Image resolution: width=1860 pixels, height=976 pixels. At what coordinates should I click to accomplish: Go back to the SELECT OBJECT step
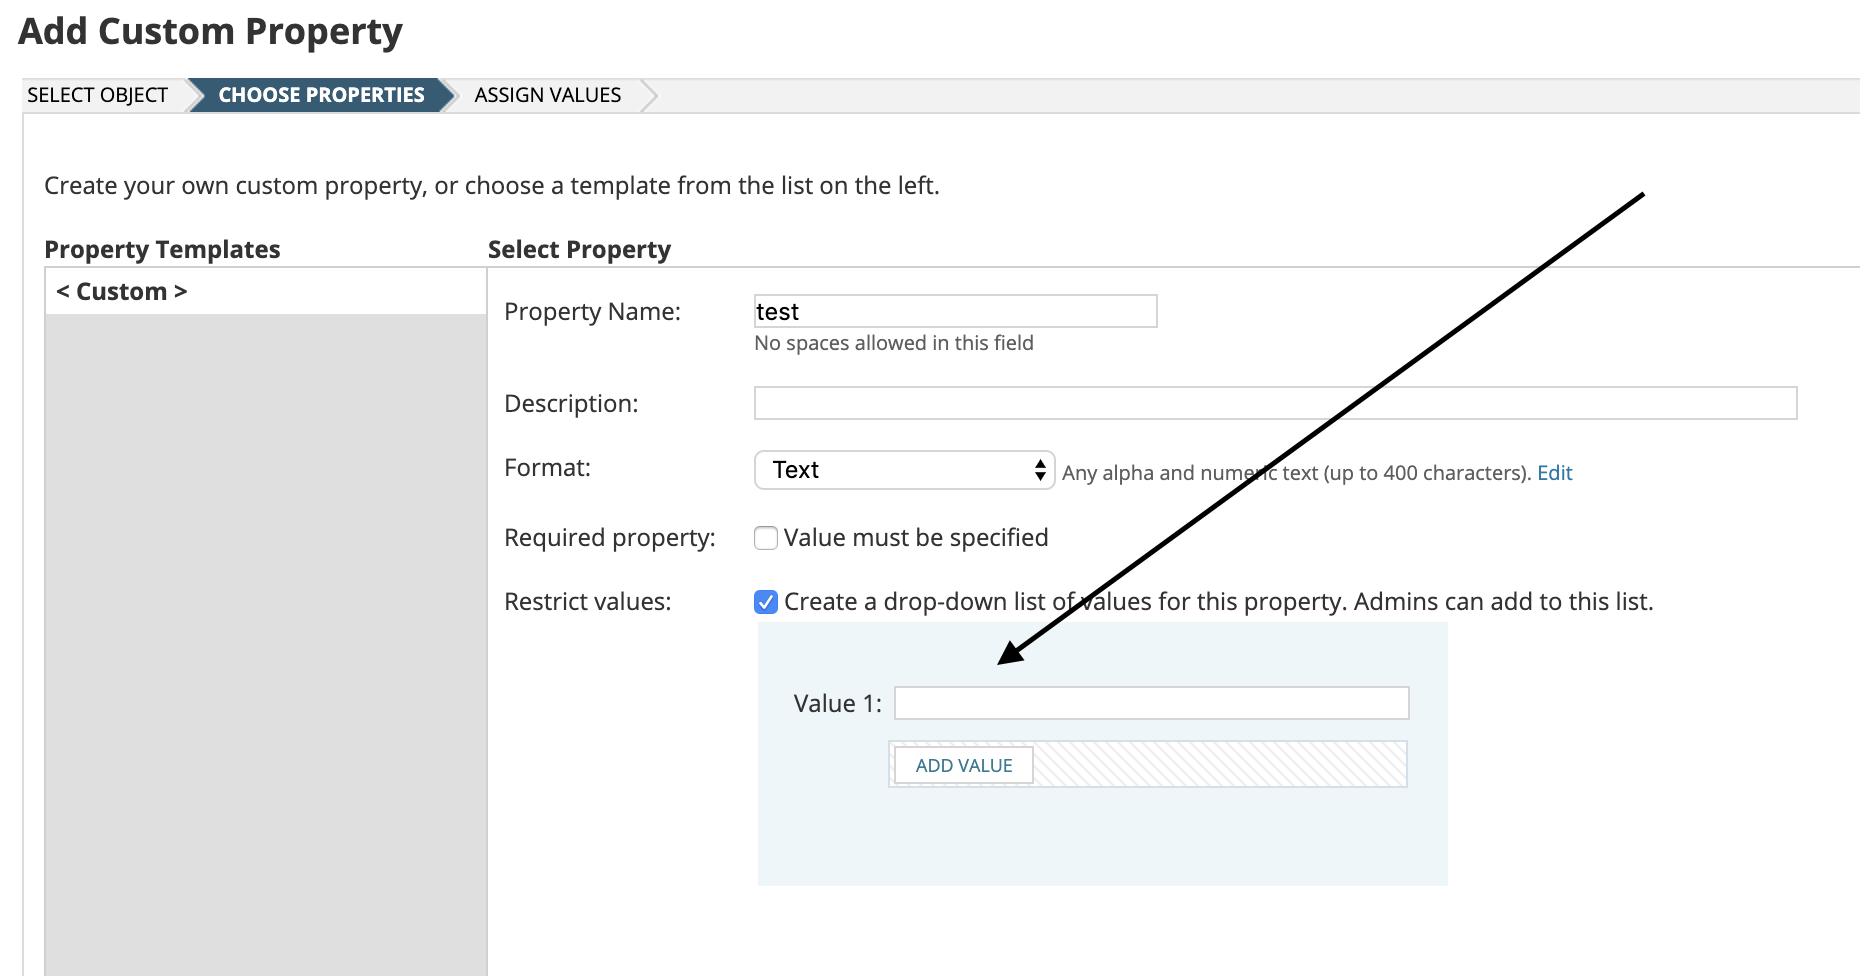tap(97, 95)
